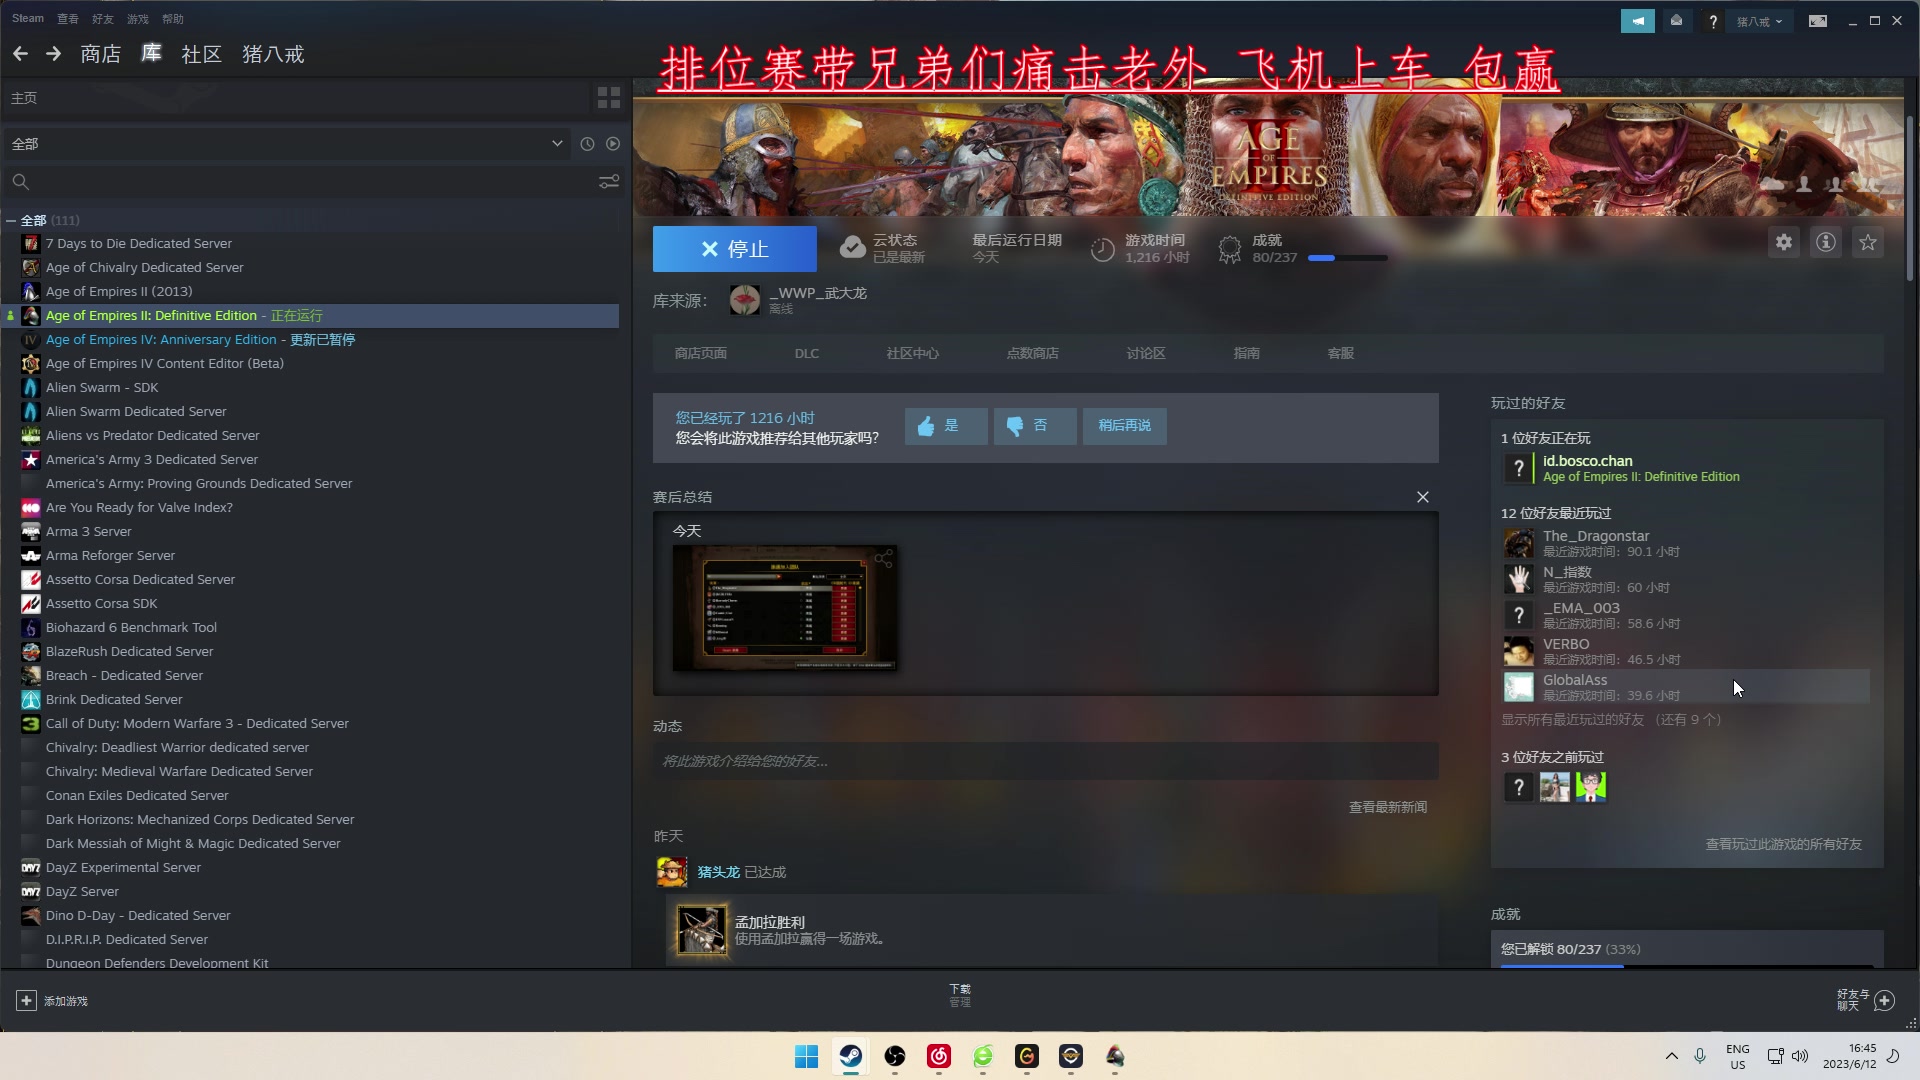This screenshot has height=1080, width=1920.
Task: Open the Store page tab (商店页面)
Action: 700,353
